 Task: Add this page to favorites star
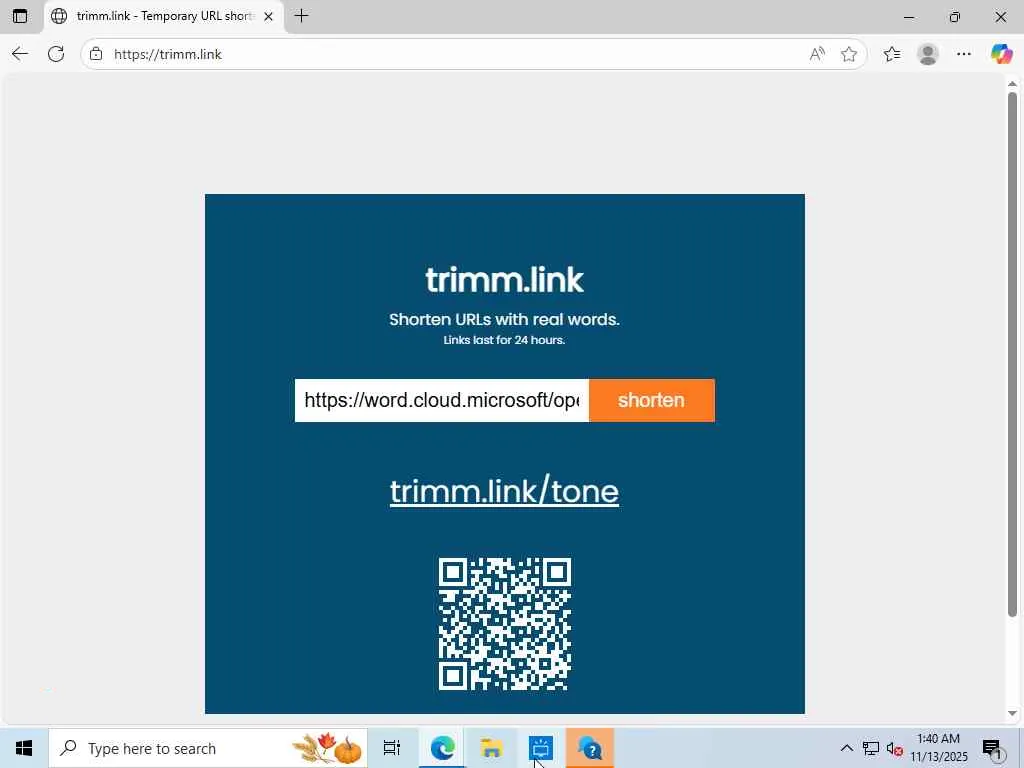click(x=849, y=54)
